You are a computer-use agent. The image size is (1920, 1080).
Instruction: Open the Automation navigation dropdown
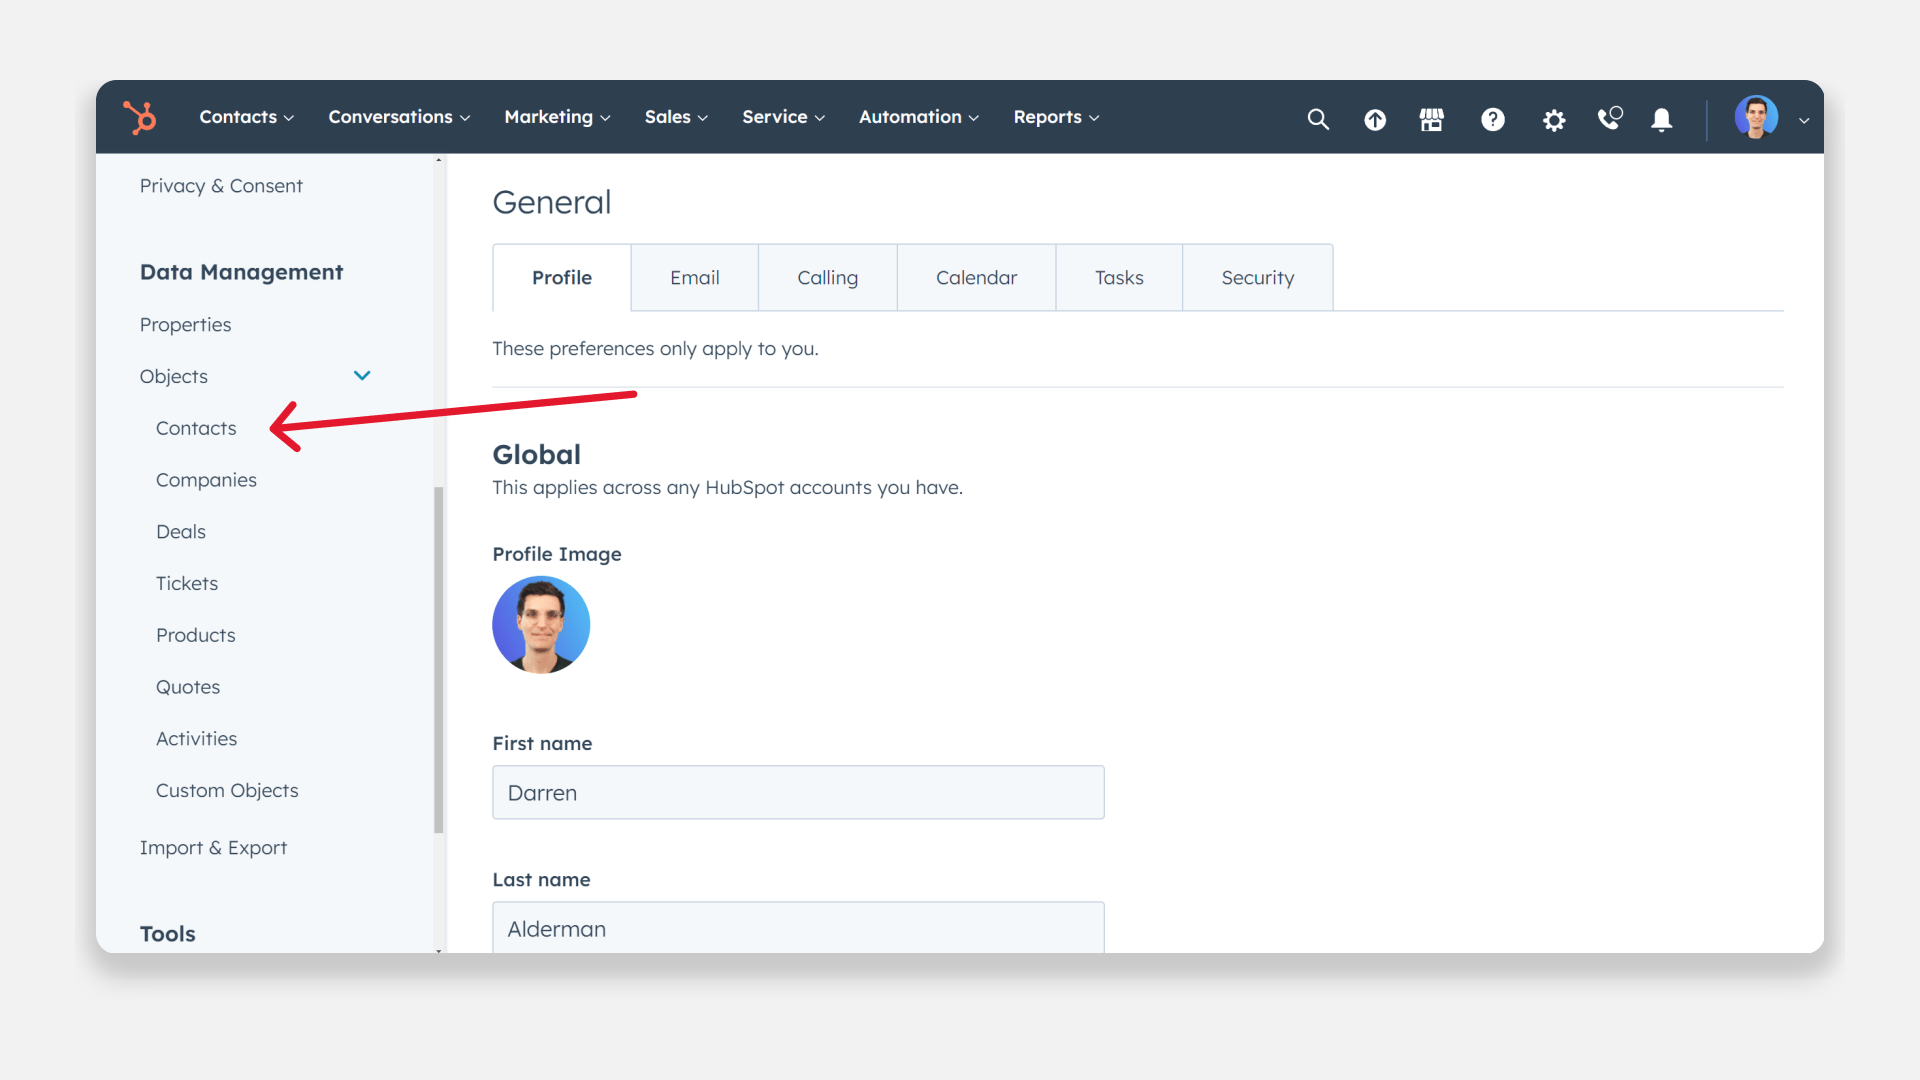(918, 117)
